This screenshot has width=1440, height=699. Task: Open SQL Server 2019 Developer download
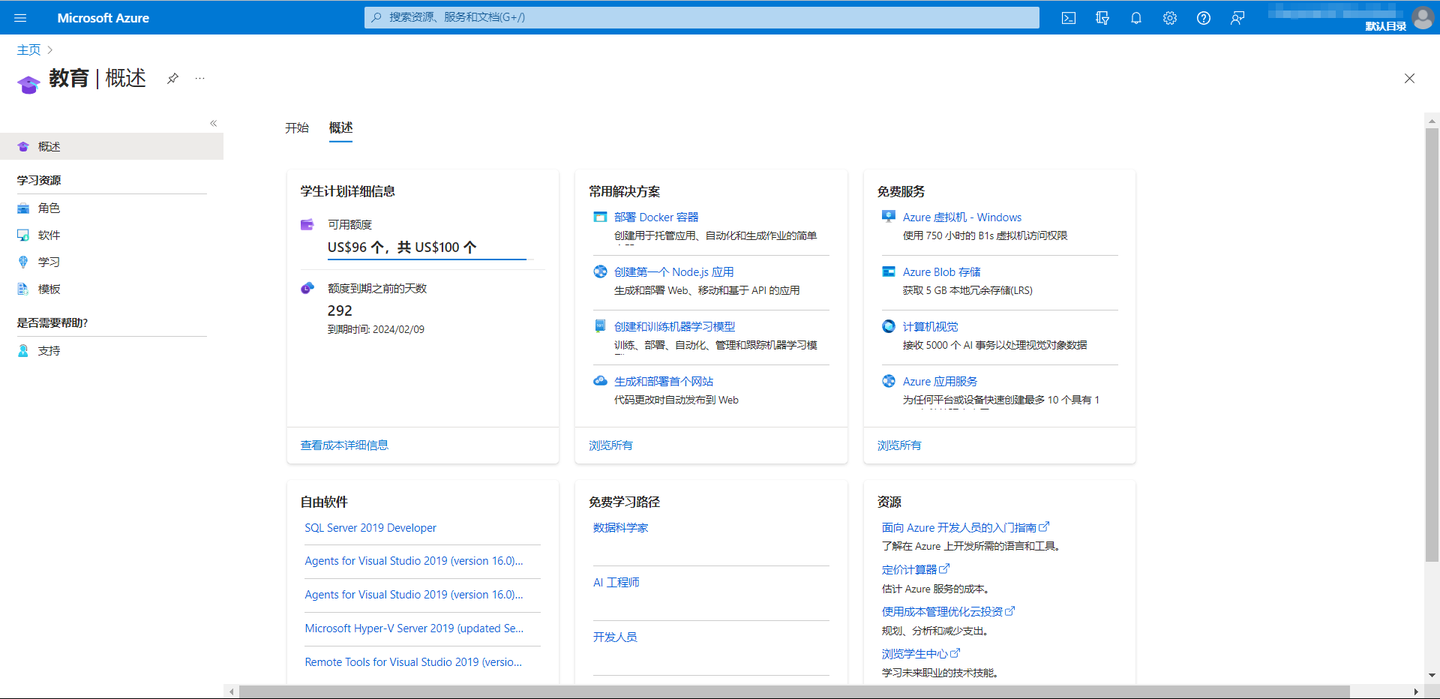point(370,528)
